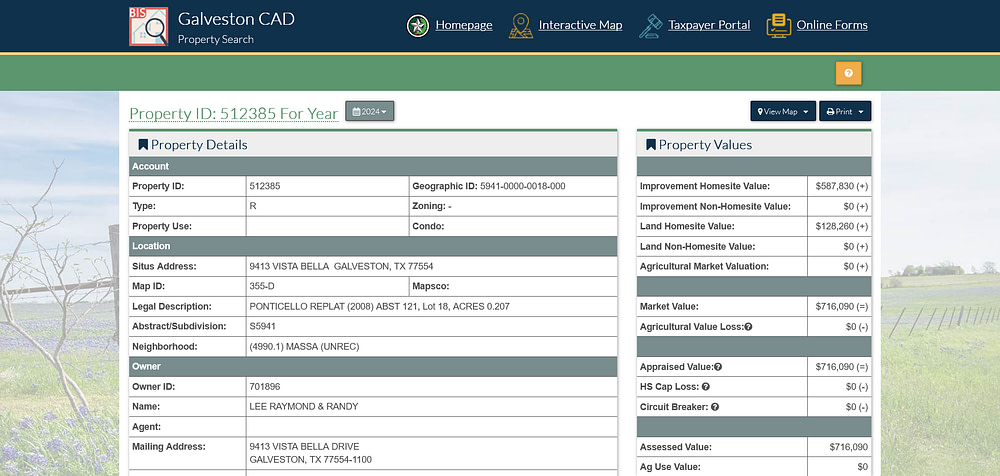Click the Location section header
This screenshot has width=1000, height=476.
point(373,246)
